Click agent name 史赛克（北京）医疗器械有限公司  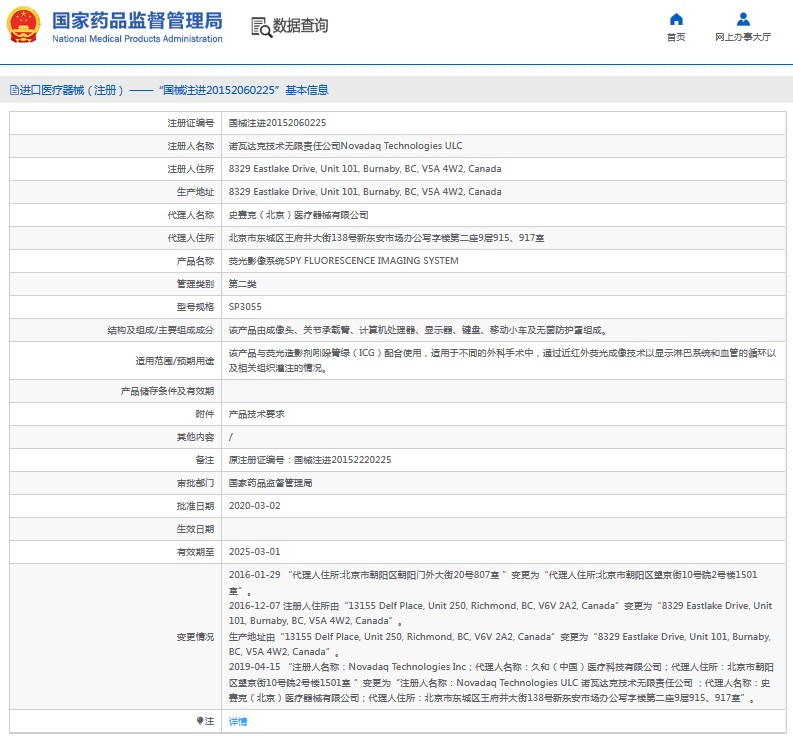click(x=298, y=215)
